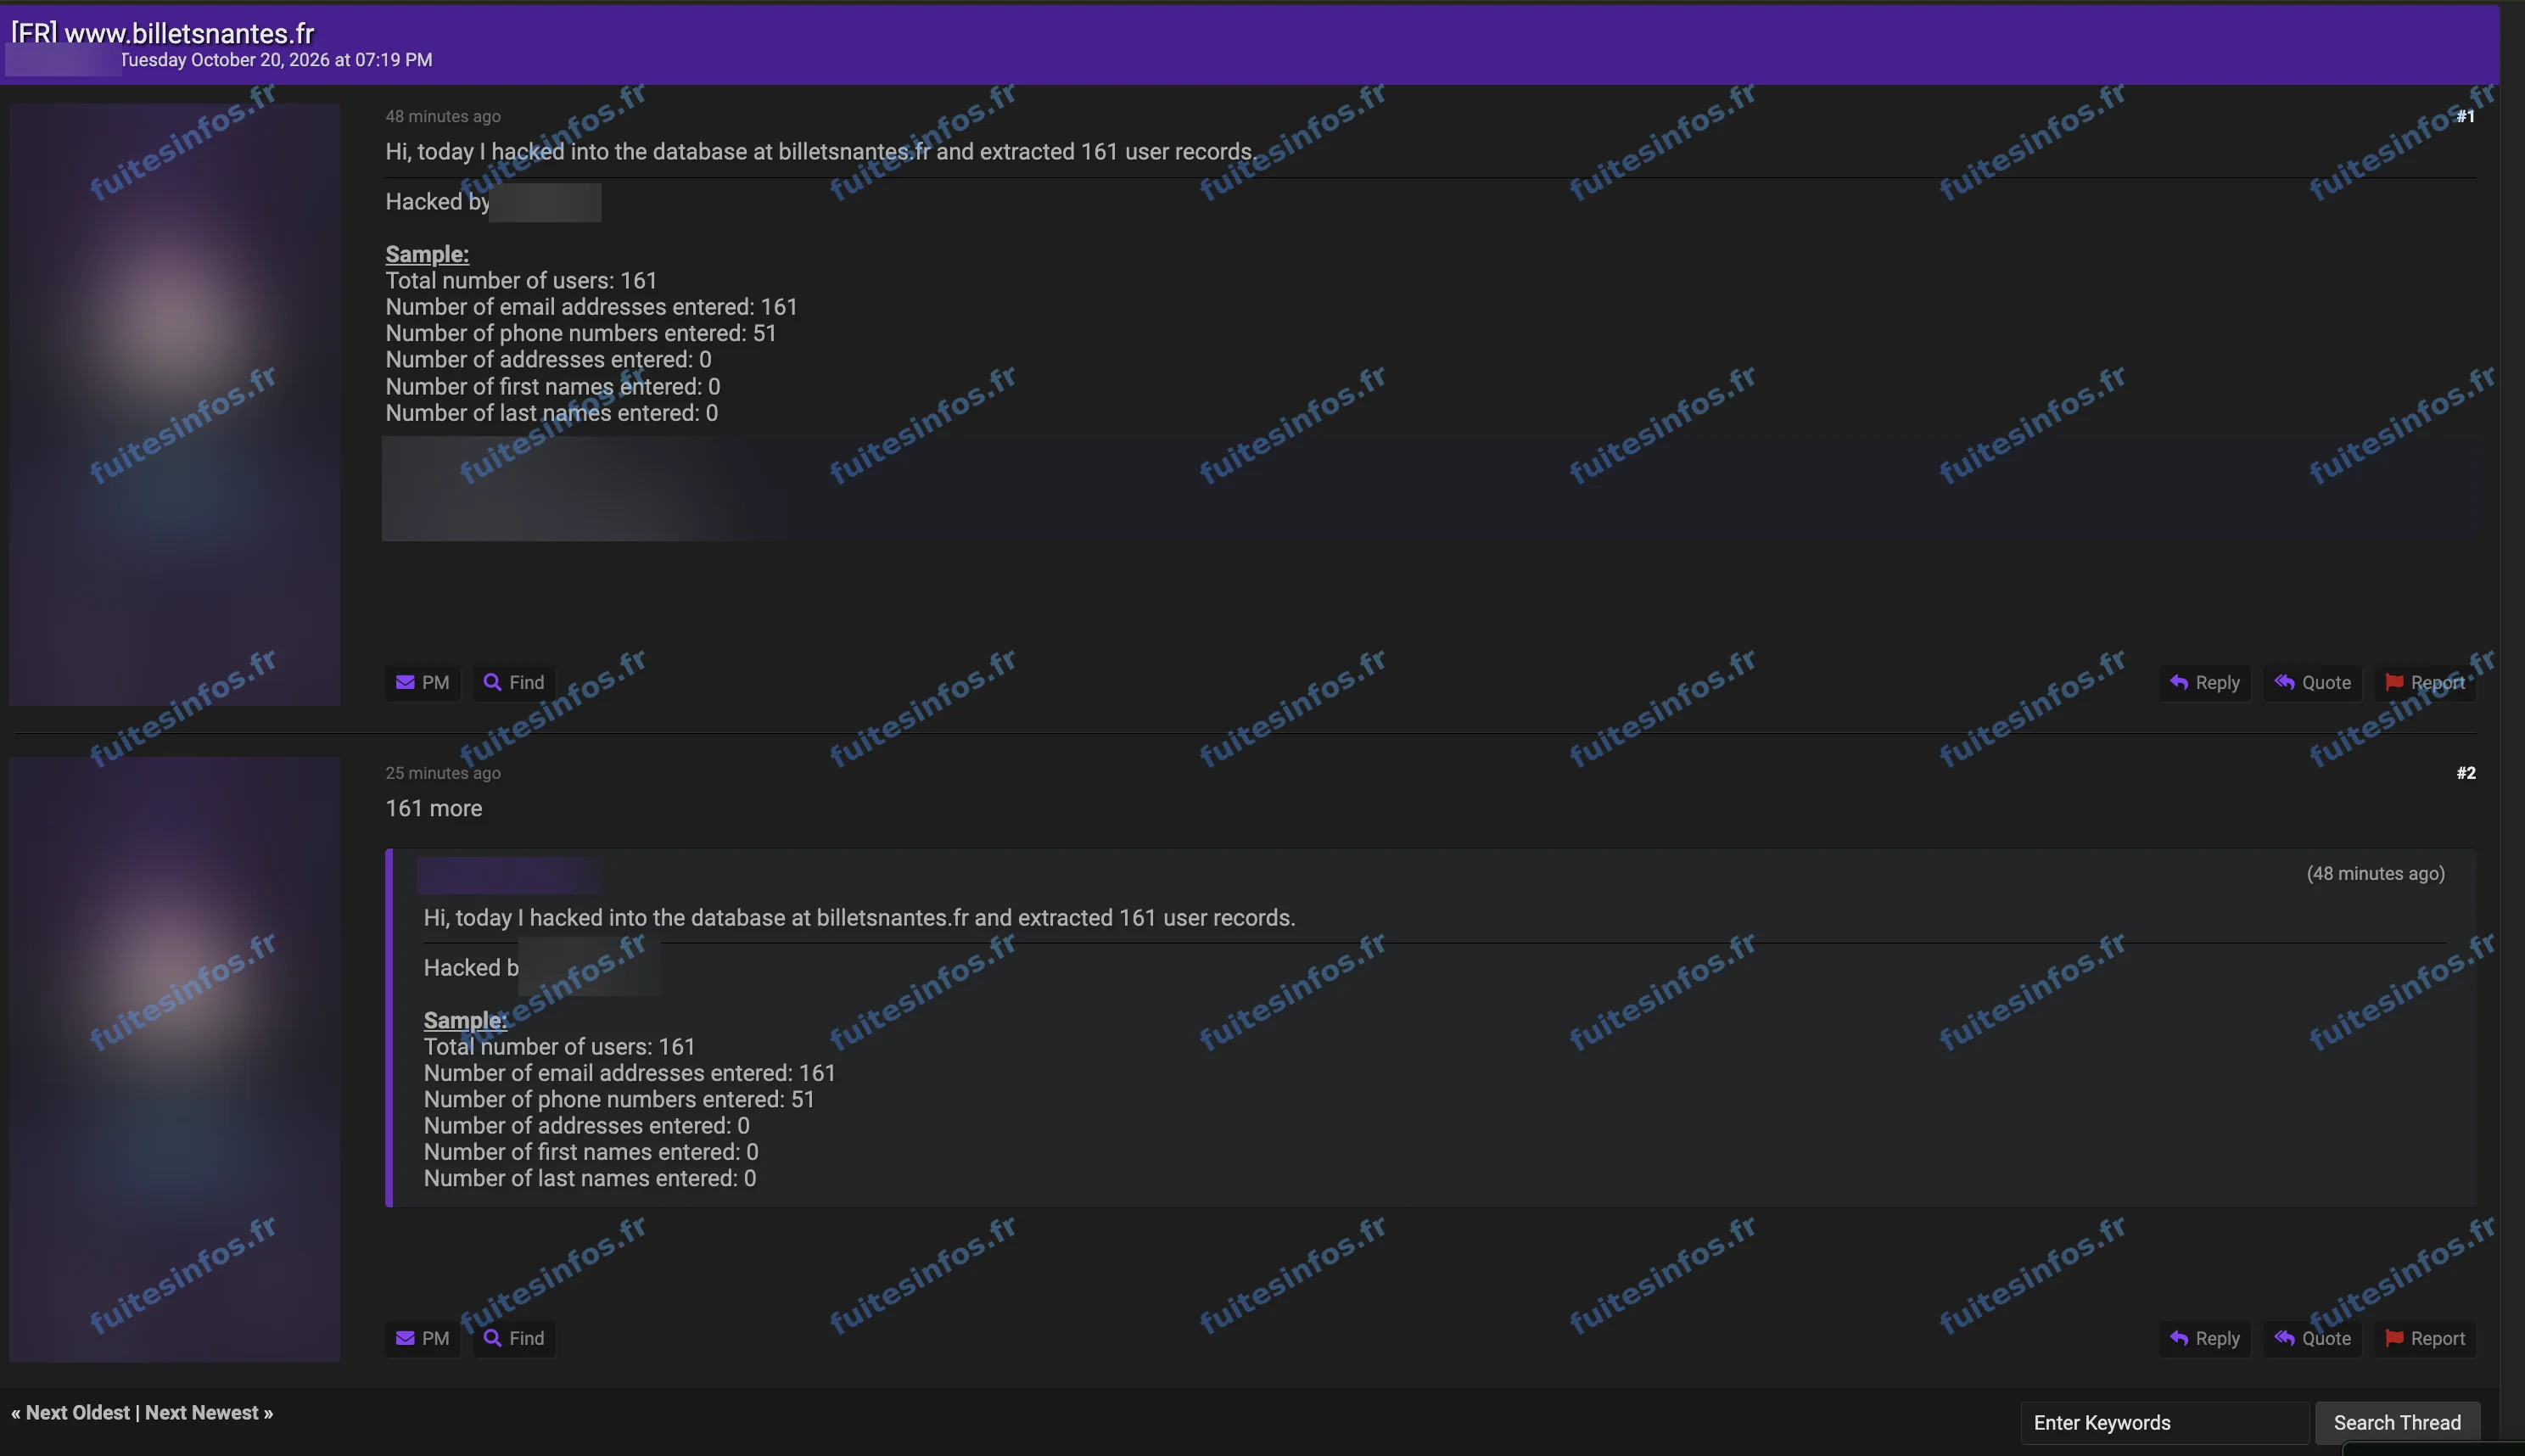Screen dimensions: 2525x1456
Task: Click the blurred quoted author name in post #2
Action: [508, 875]
